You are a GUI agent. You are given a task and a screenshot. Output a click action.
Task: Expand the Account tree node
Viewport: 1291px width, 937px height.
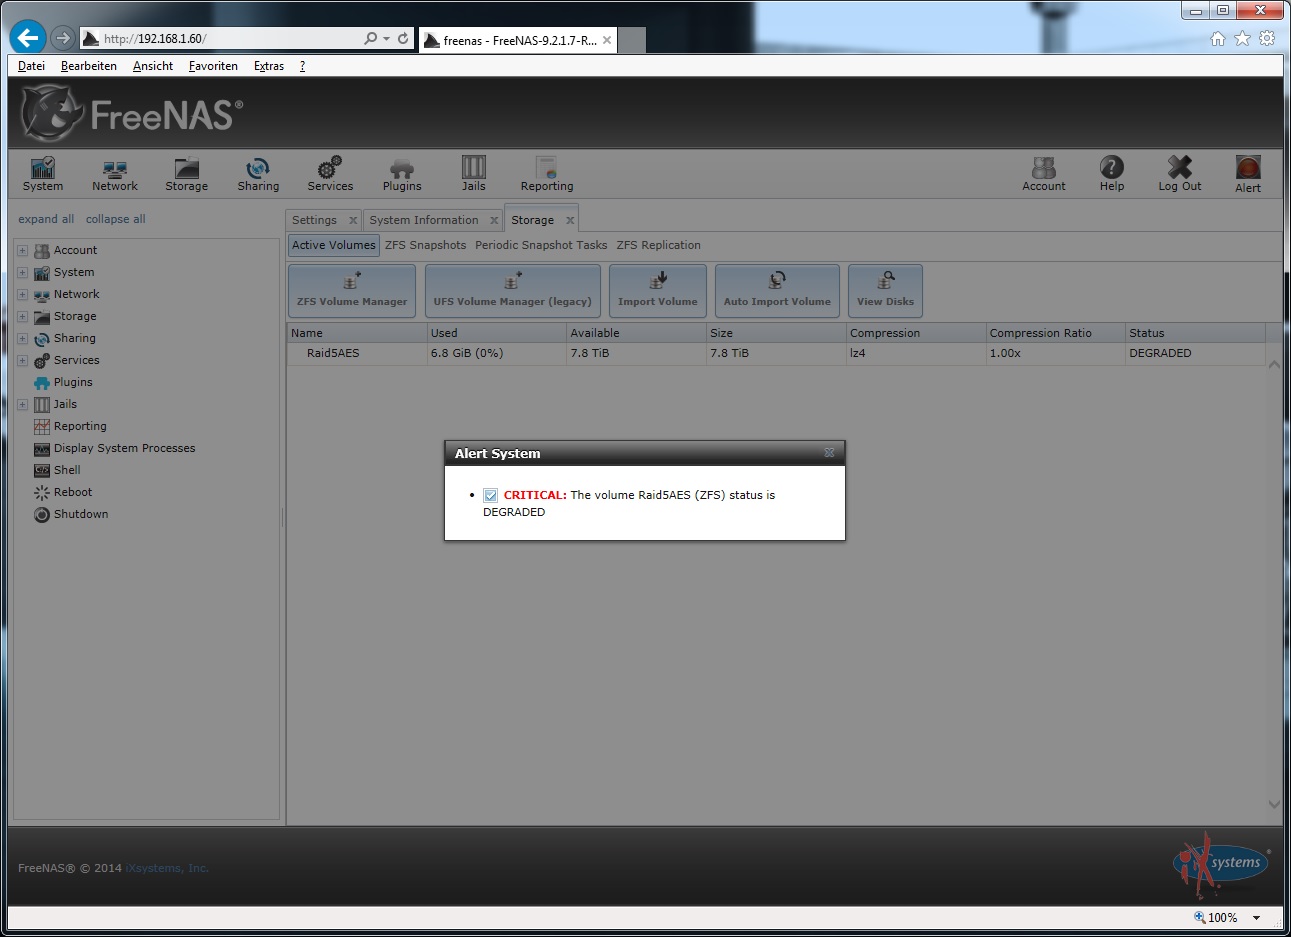click(22, 250)
